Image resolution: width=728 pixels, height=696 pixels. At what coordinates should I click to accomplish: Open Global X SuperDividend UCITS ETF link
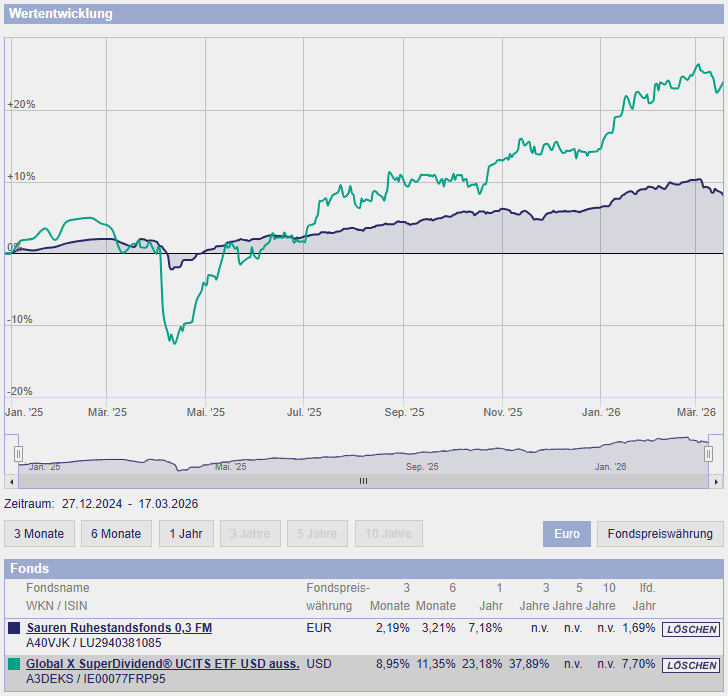point(163,664)
